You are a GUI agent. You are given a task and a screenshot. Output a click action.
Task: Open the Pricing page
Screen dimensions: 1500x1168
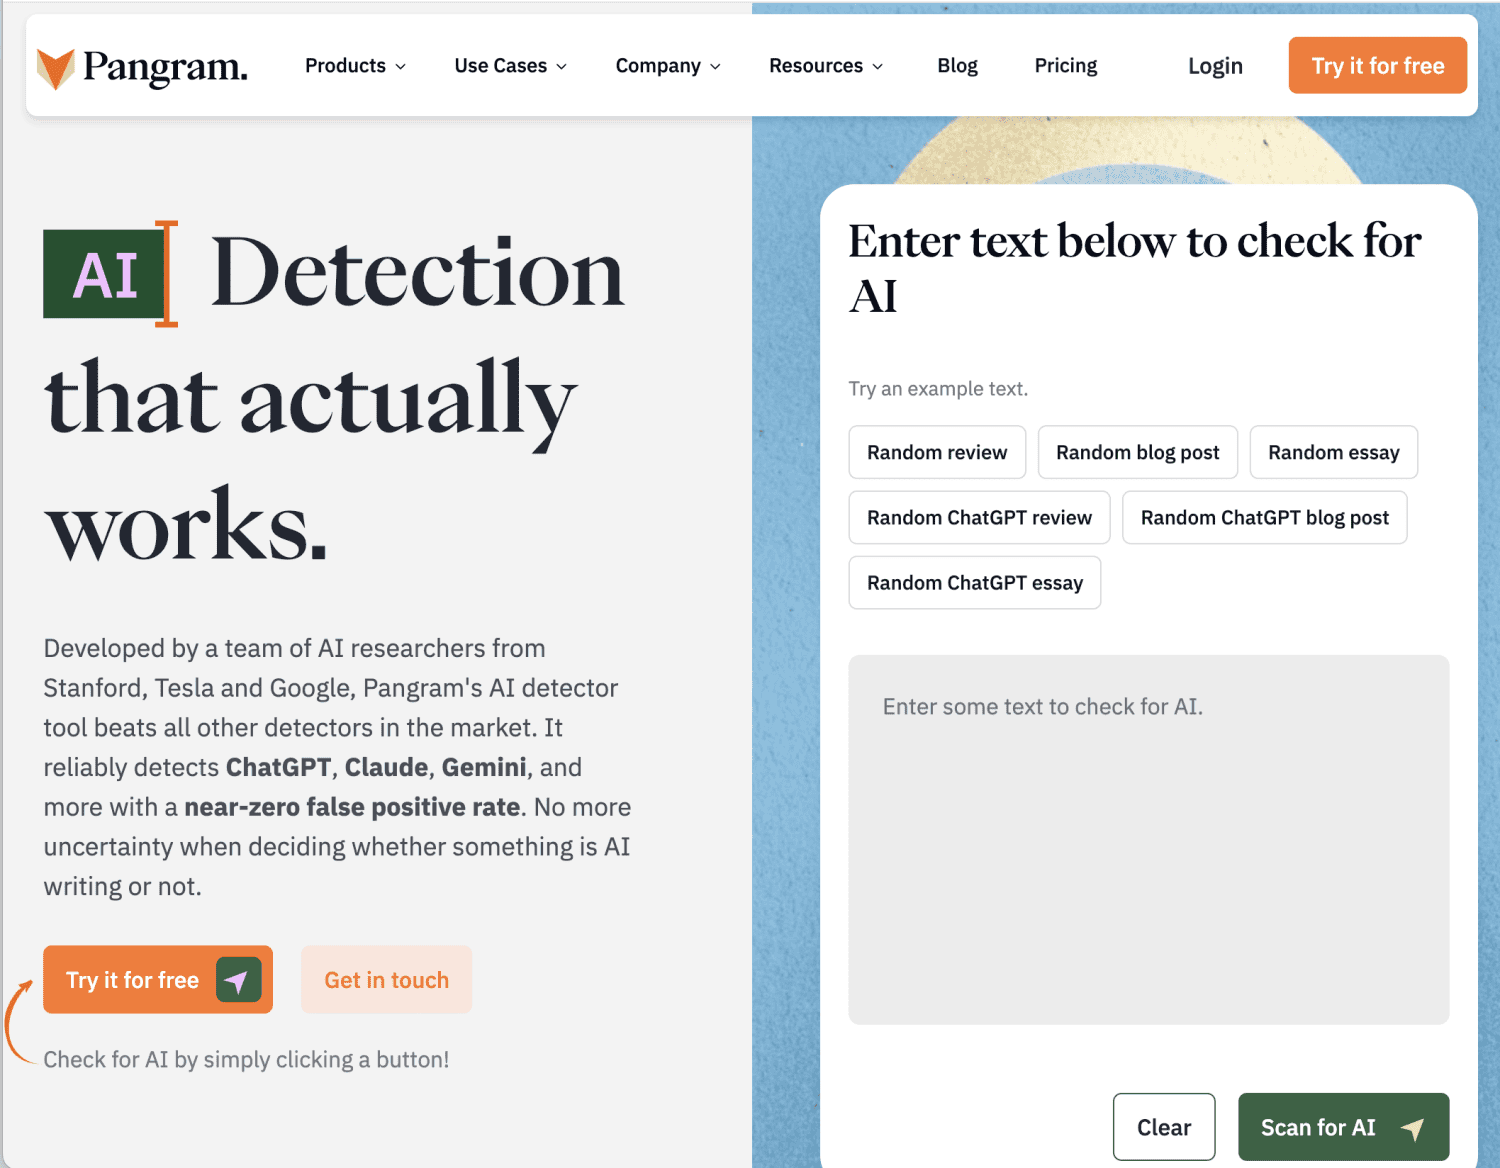tap(1065, 66)
